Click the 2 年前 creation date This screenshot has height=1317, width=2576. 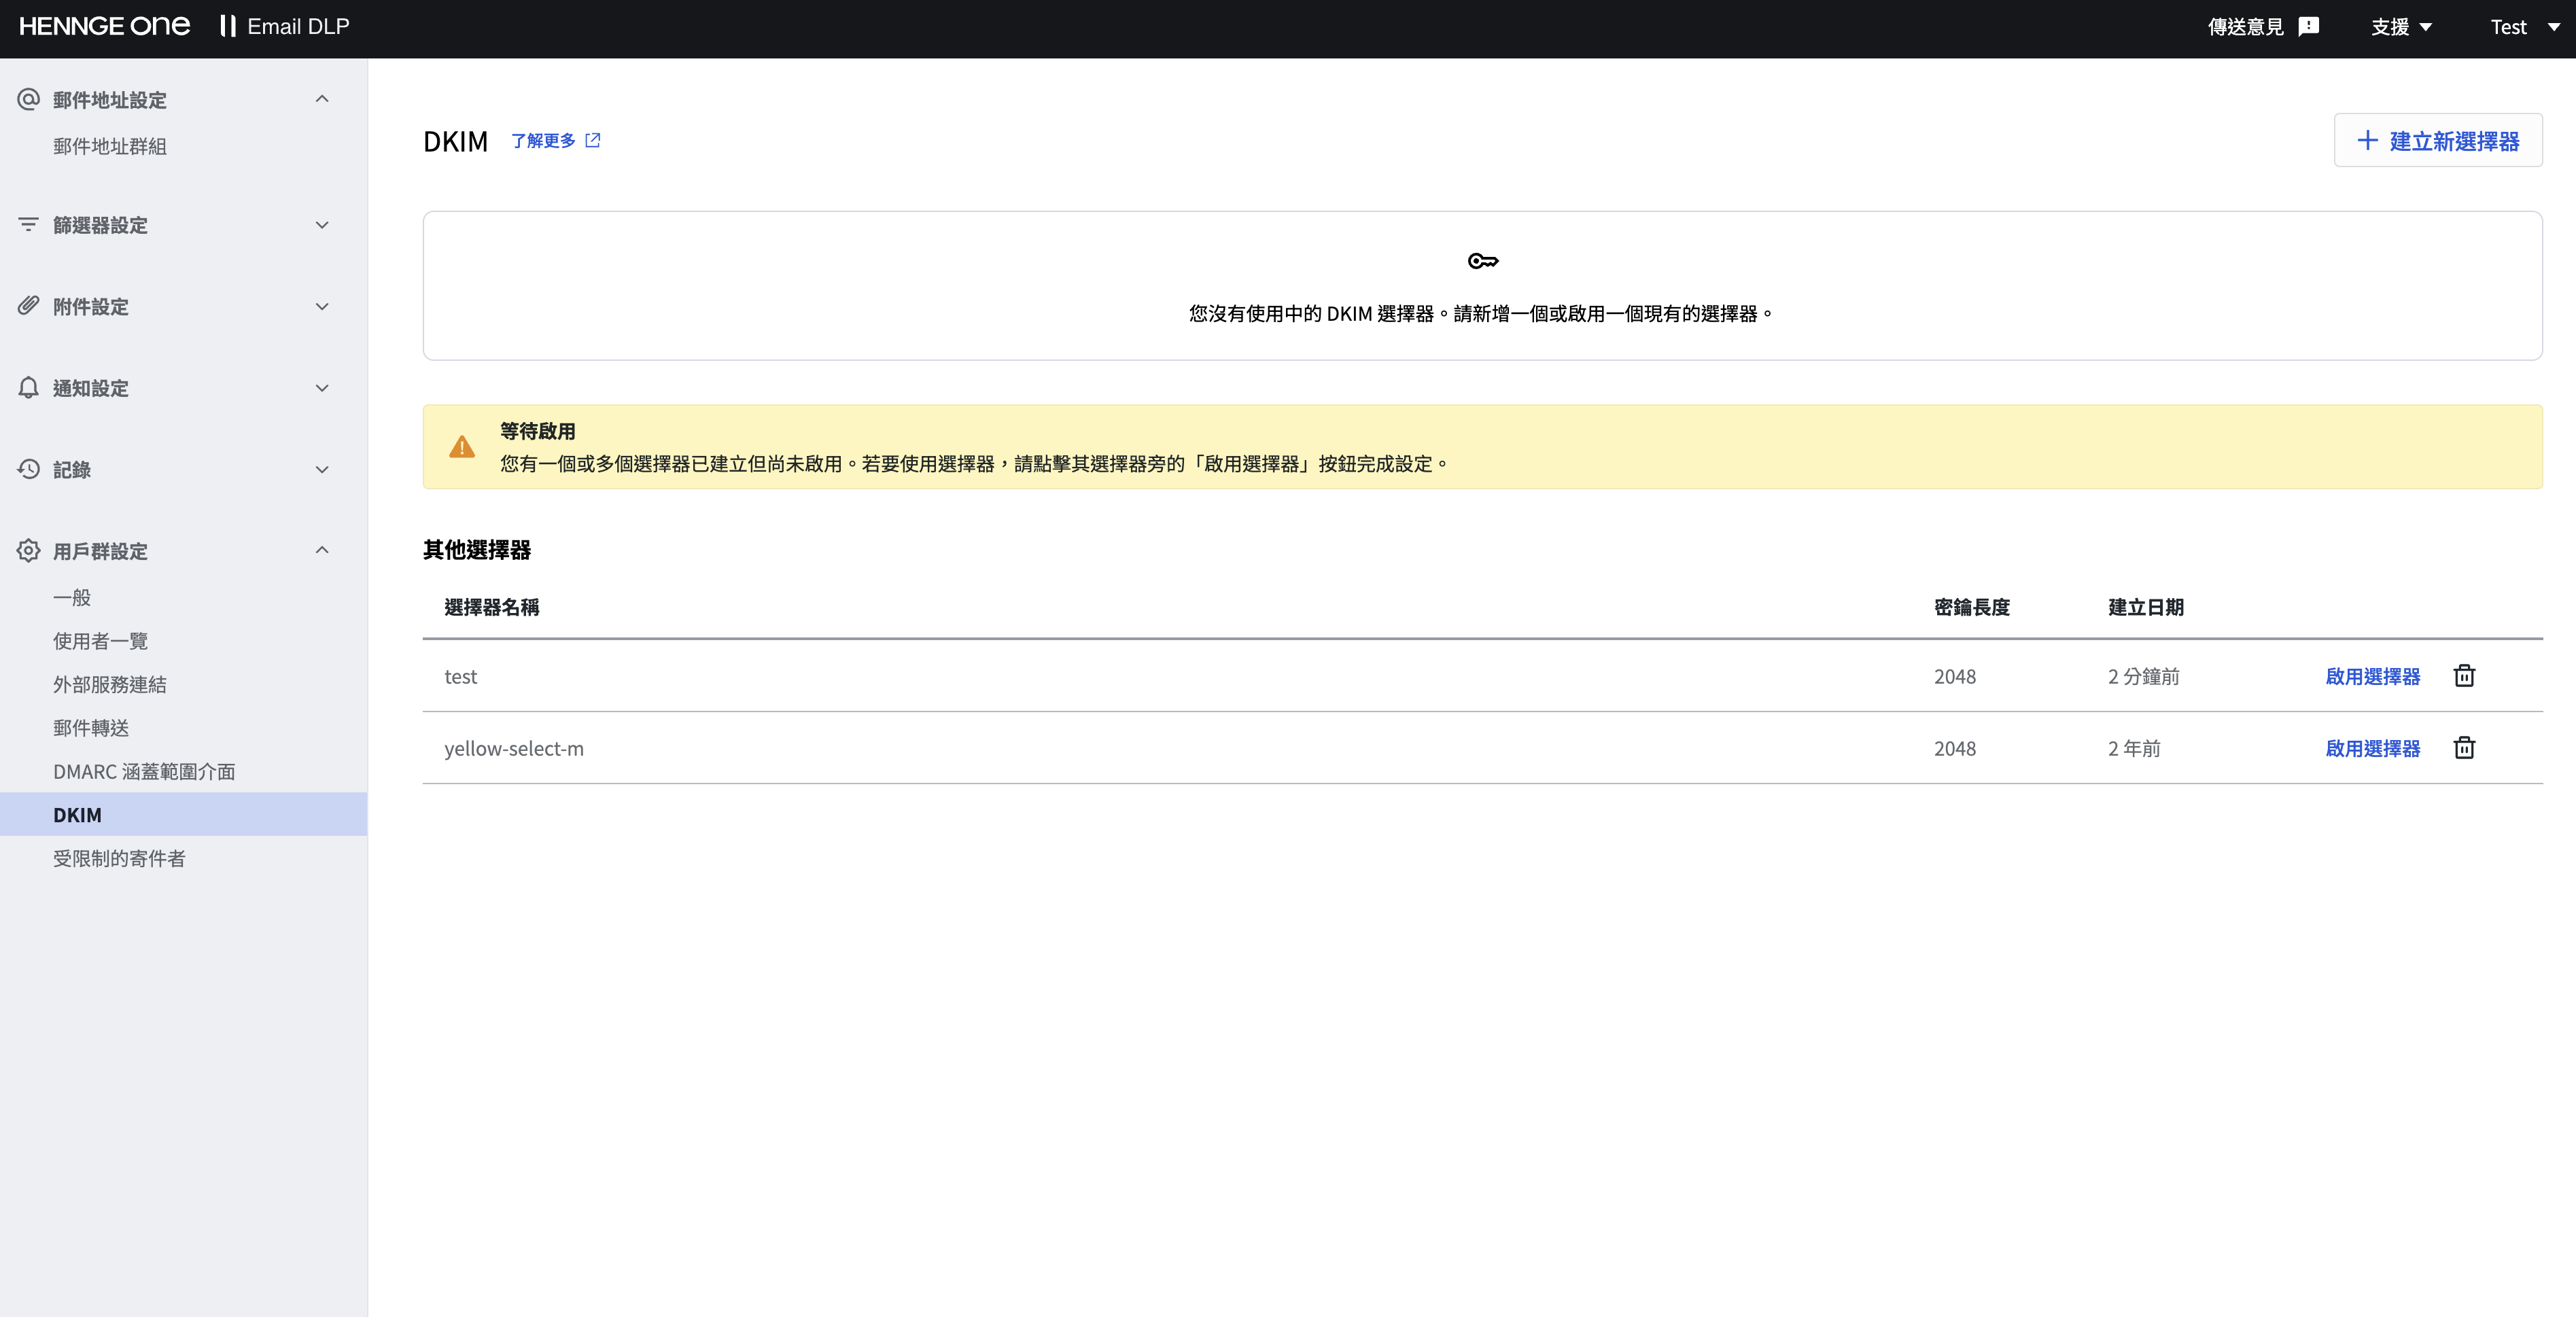pos(2134,748)
